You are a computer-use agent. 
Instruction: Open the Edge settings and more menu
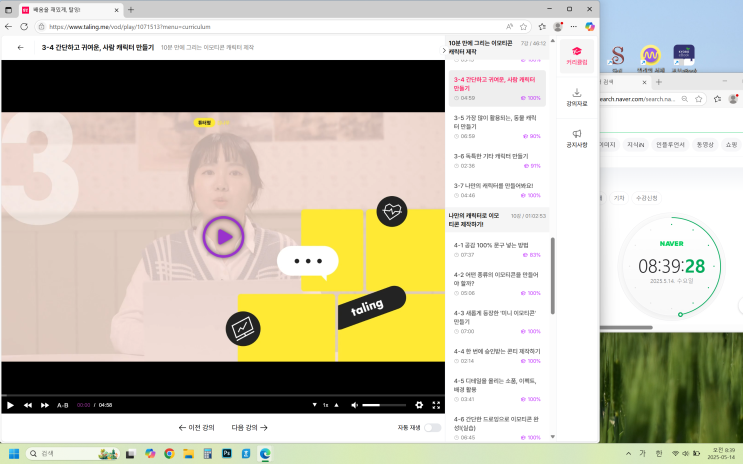click(574, 27)
